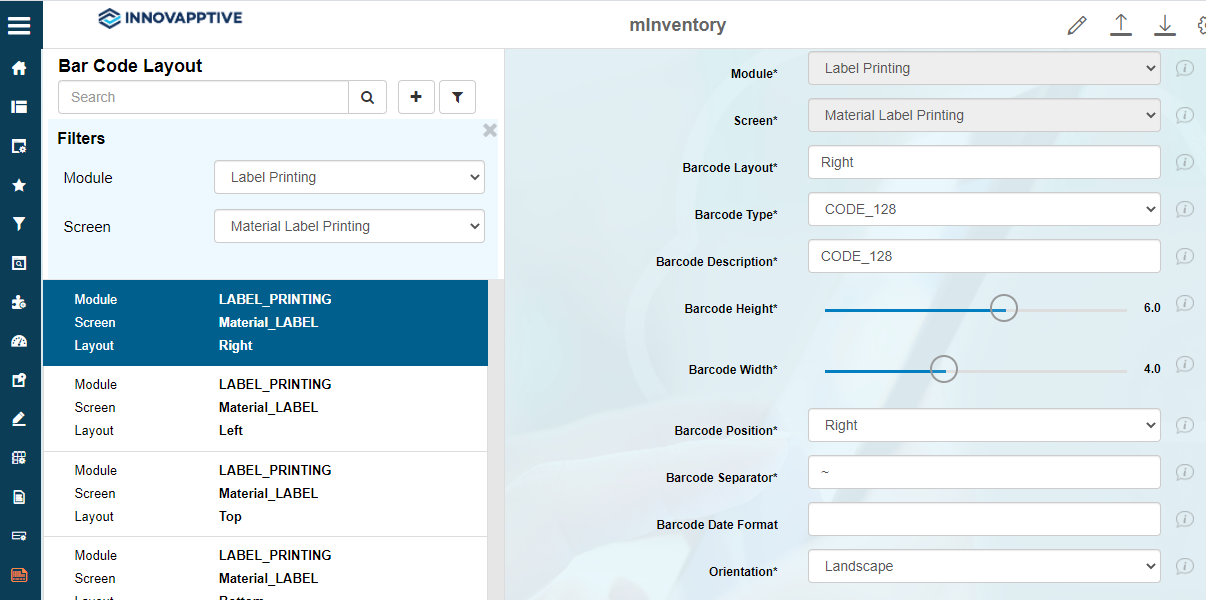Open the Screen filter dropdown

pos(349,226)
